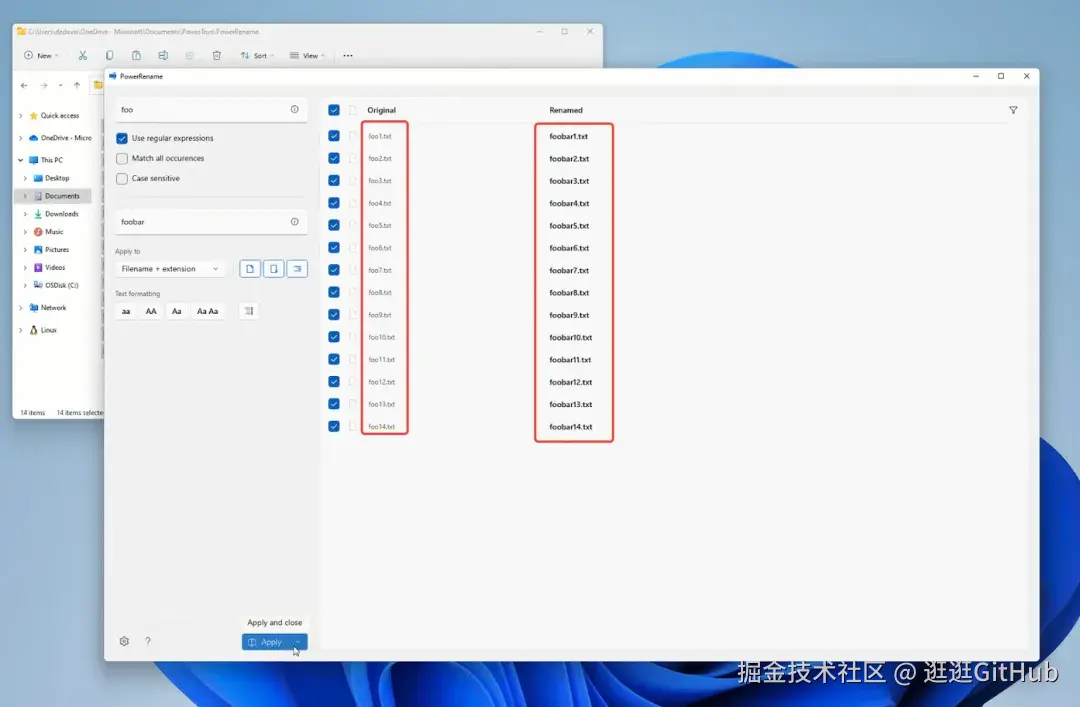Viewport: 1080px width, 707px height.
Task: Select Desktop in the navigation tree
Action: [57, 178]
